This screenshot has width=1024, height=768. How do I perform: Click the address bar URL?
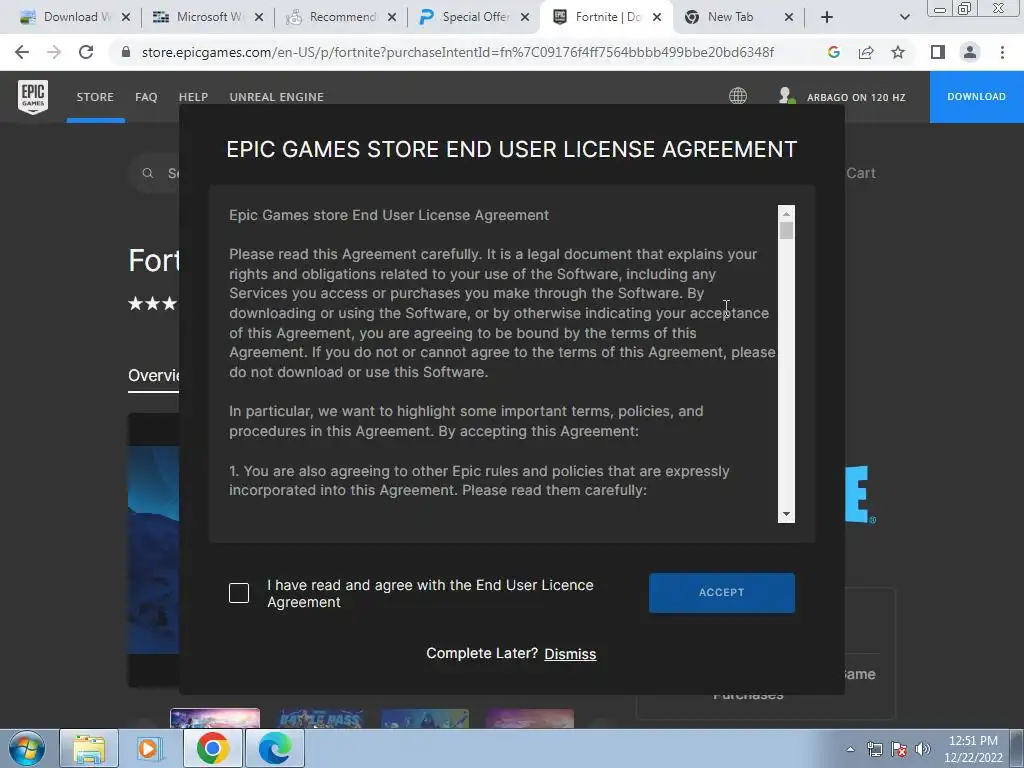457,52
